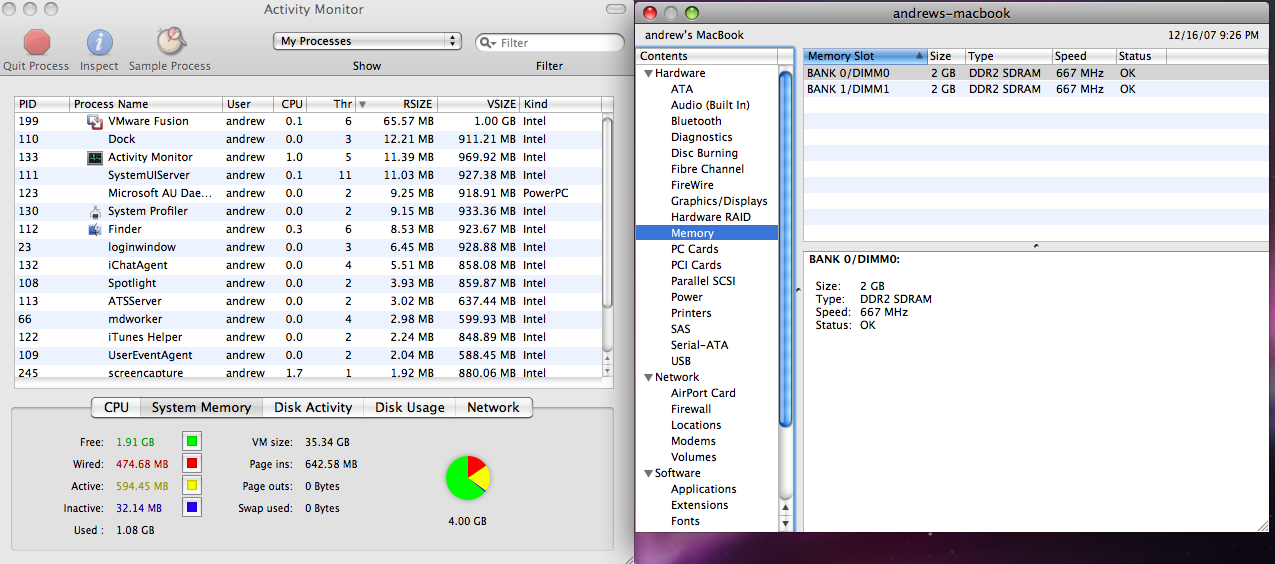The width and height of the screenshot is (1275, 564).
Task: Click the process table column options corner
Action: click(607, 104)
